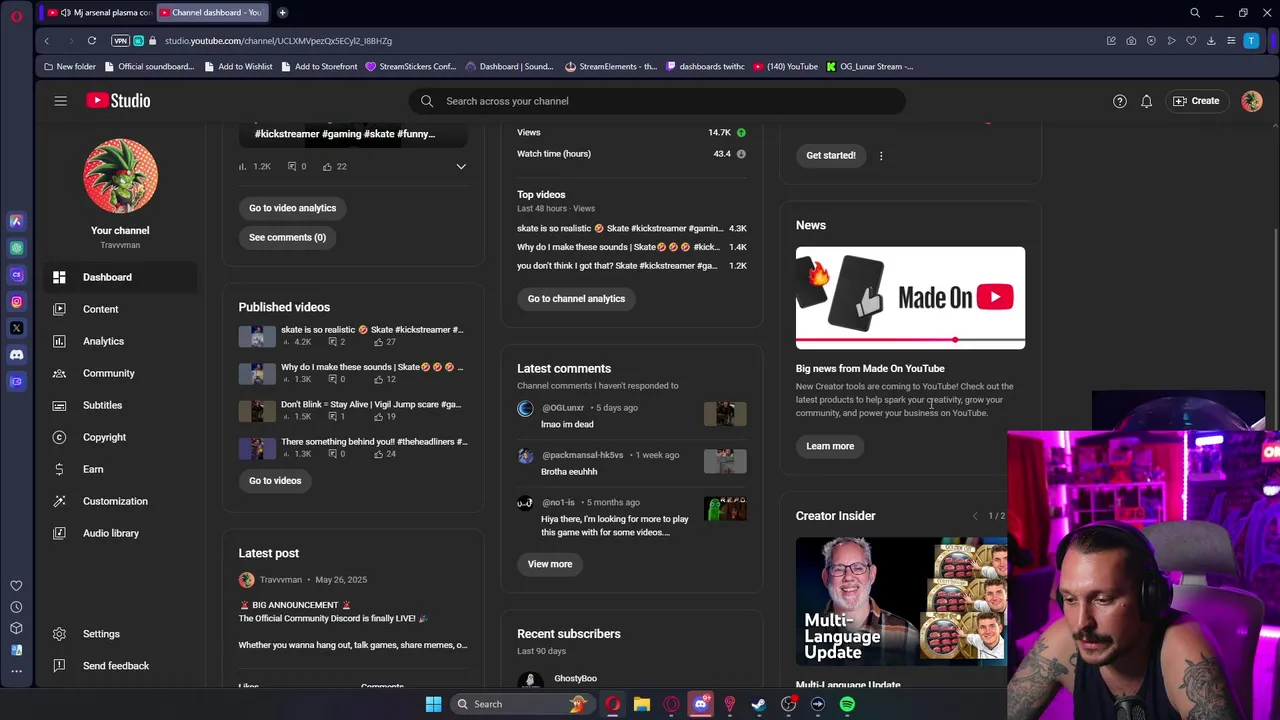Viewport: 1280px width, 720px height.
Task: Open the Settings gear in the sidebar
Action: [59, 634]
